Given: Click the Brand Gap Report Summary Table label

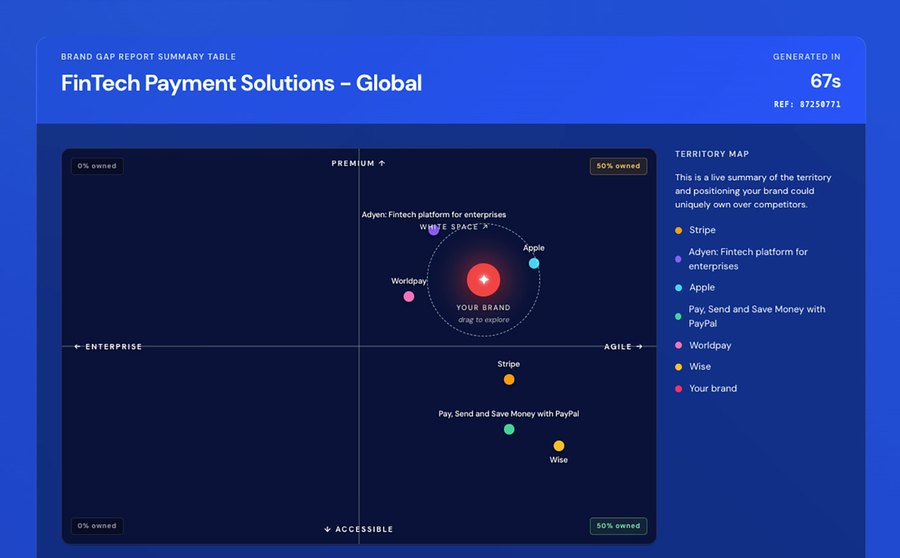Looking at the screenshot, I should pos(148,57).
